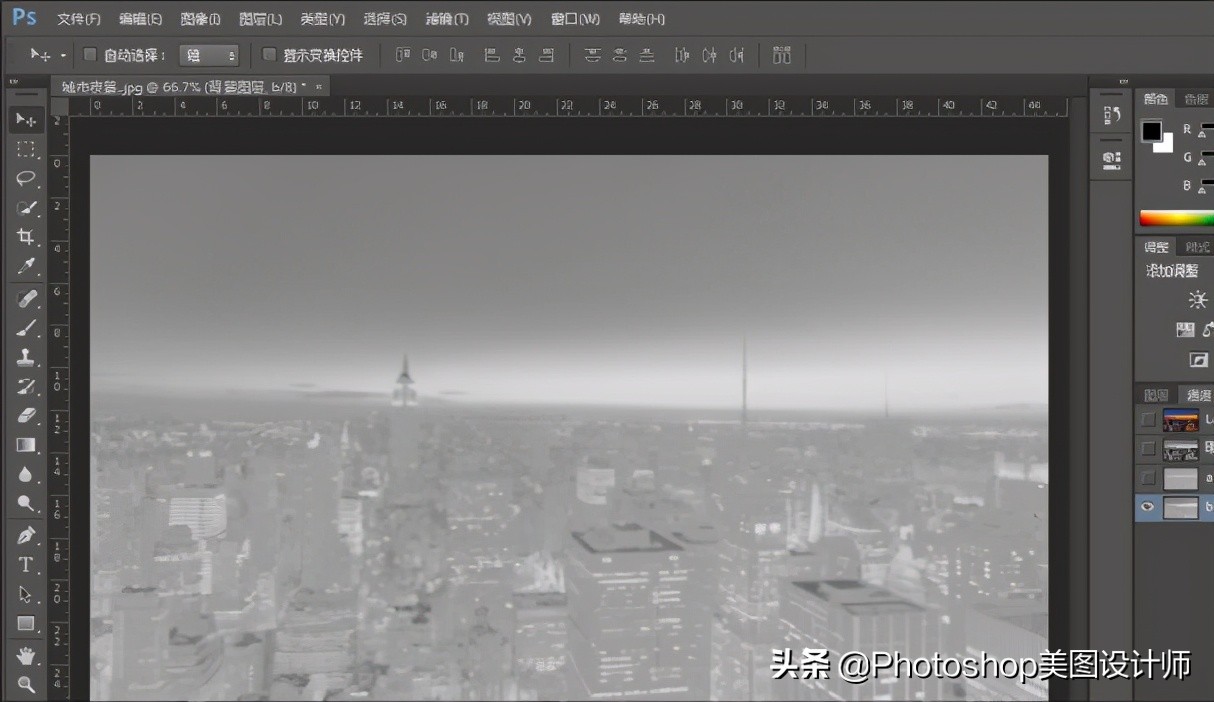Select the Clone Stamp tool
This screenshot has width=1214, height=702.
(x=26, y=356)
